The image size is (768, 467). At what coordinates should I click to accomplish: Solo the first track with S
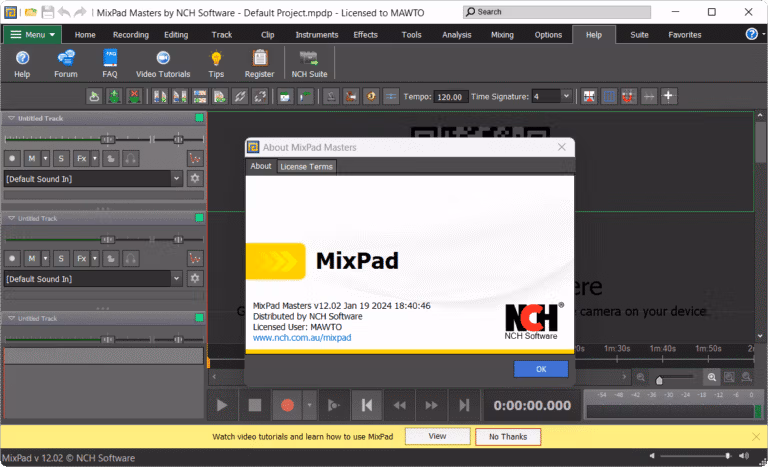(61, 158)
